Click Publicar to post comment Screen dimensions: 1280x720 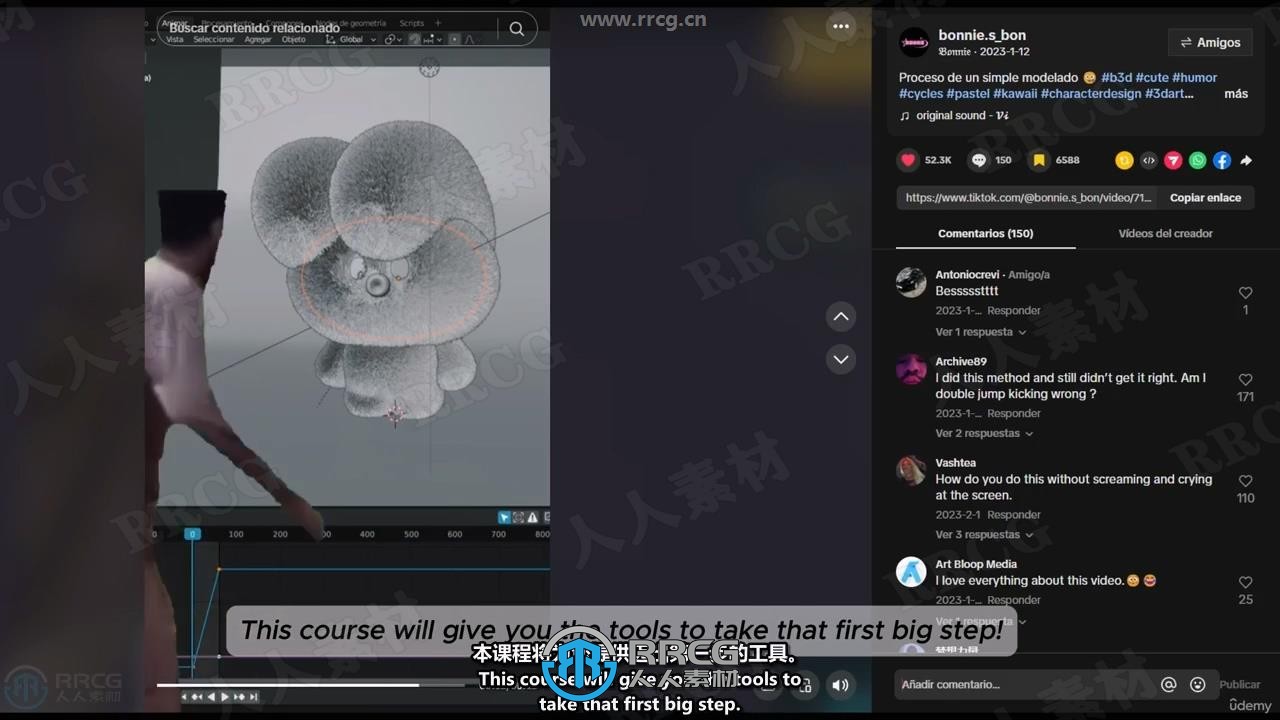click(1239, 685)
